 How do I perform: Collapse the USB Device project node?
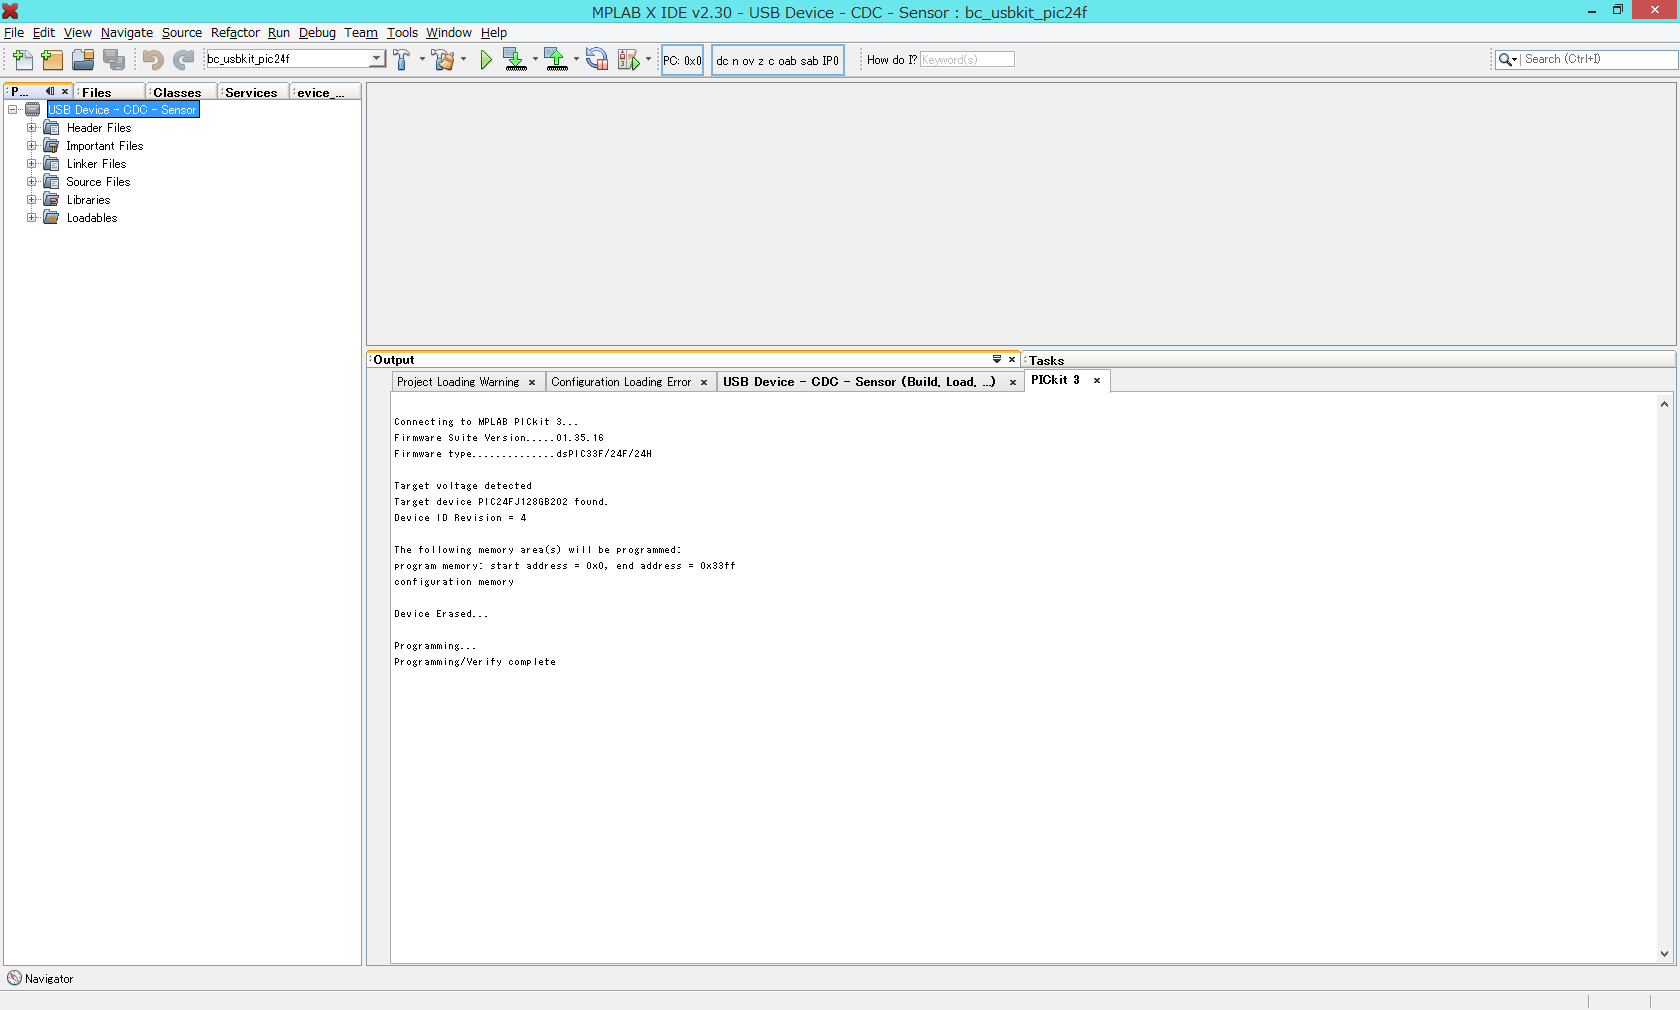[13, 110]
